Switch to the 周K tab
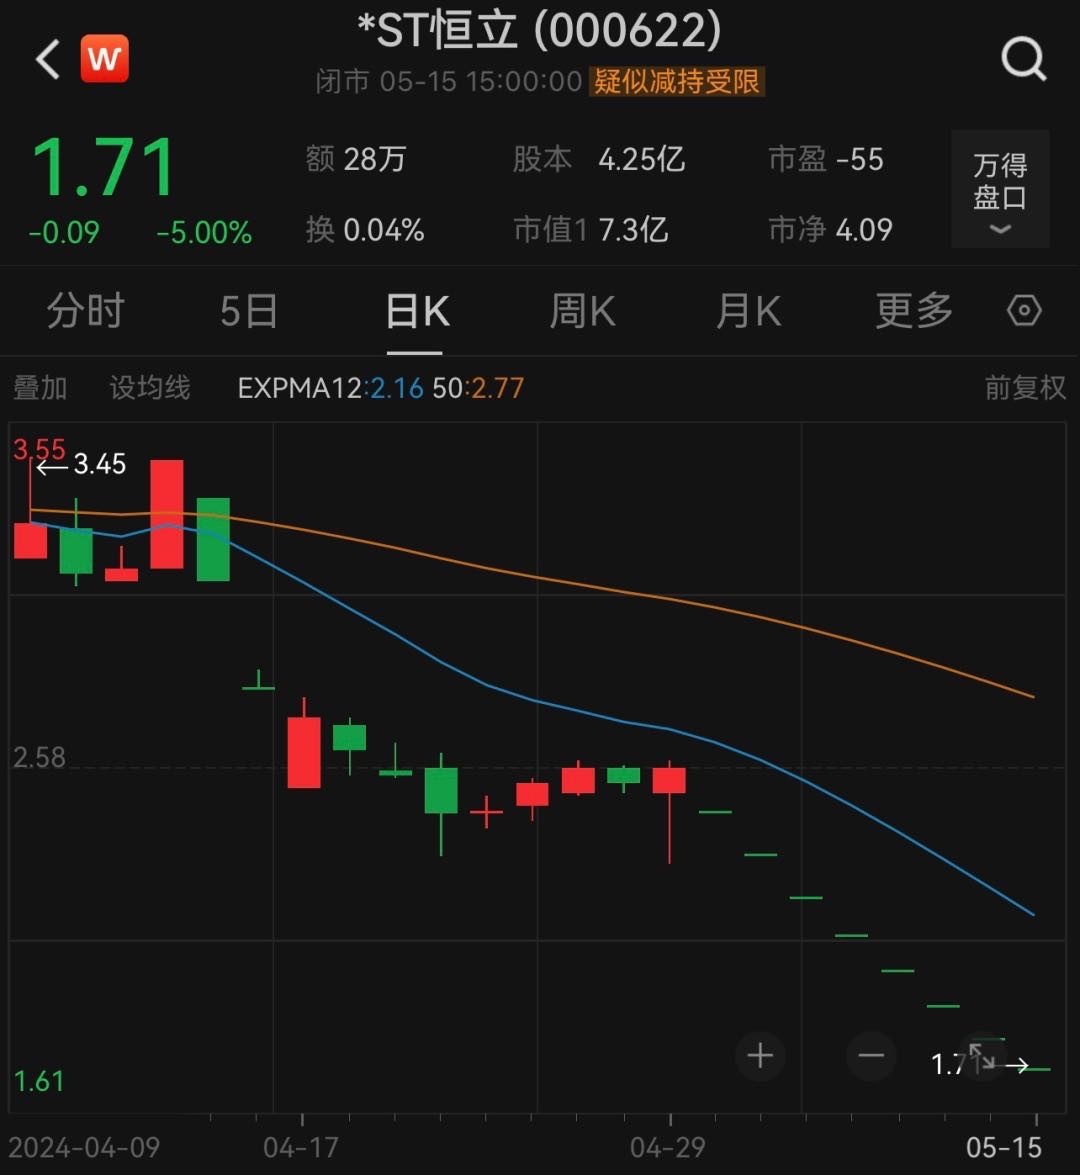 583,310
